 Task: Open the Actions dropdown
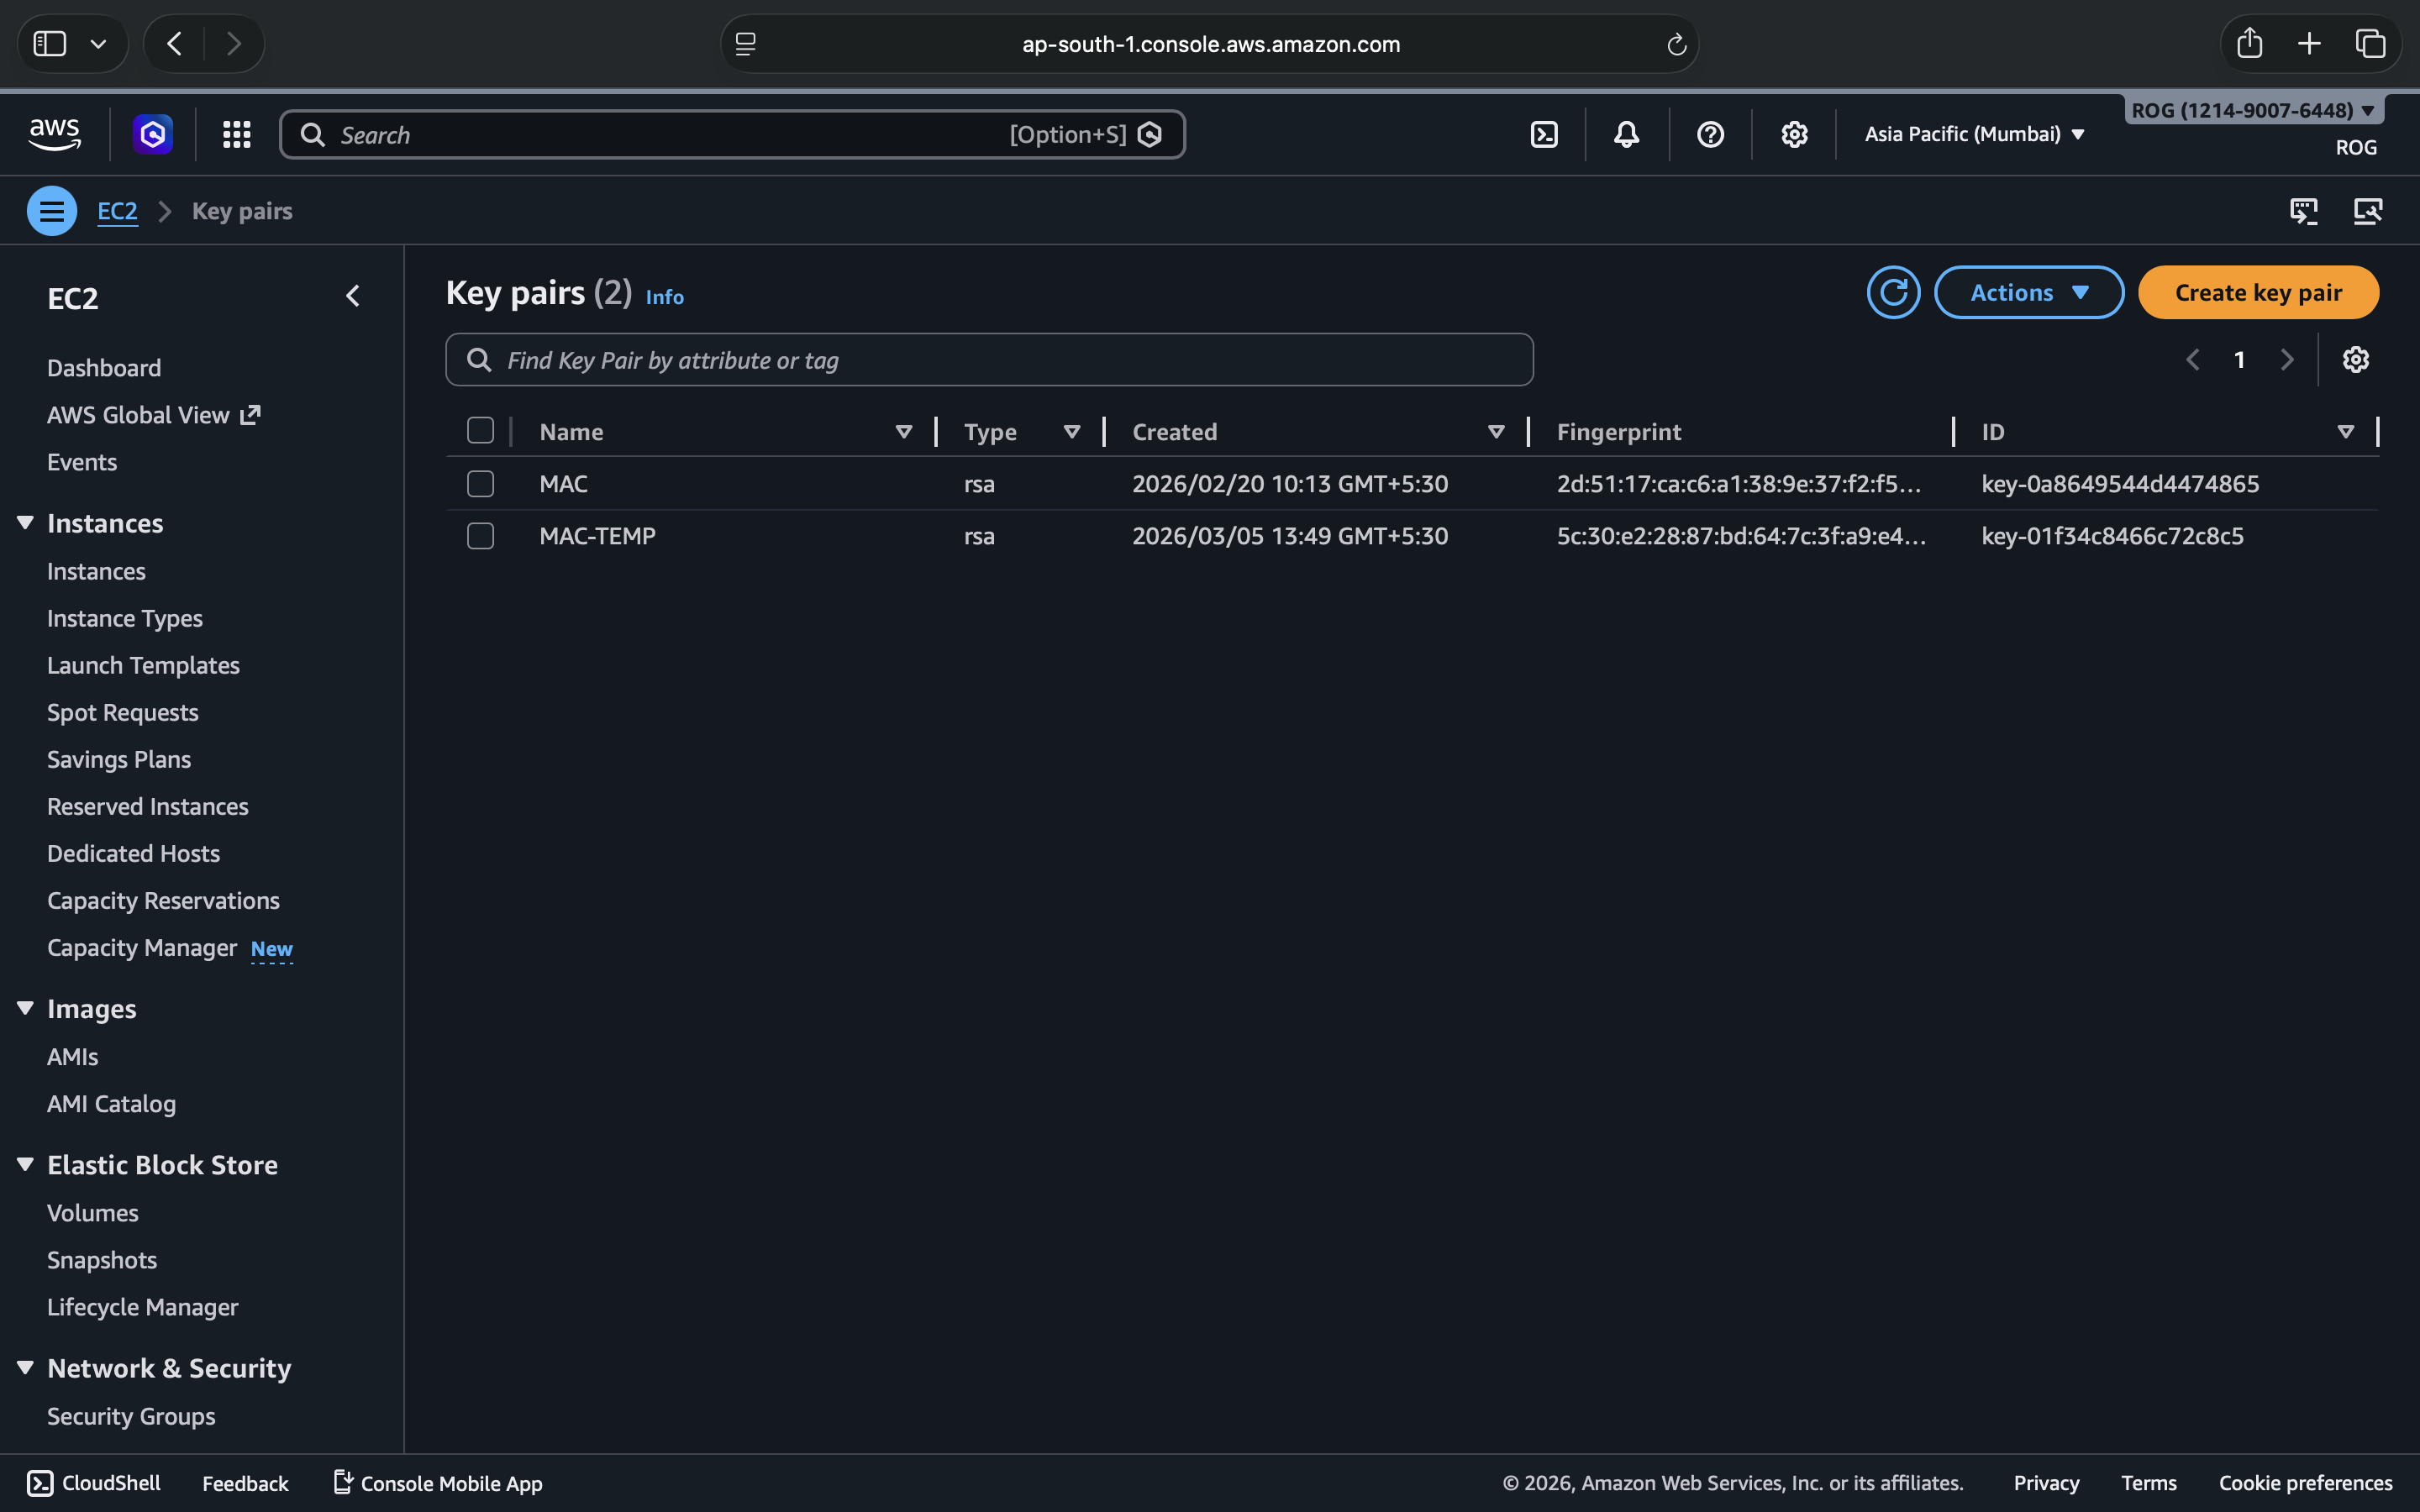click(x=2028, y=293)
